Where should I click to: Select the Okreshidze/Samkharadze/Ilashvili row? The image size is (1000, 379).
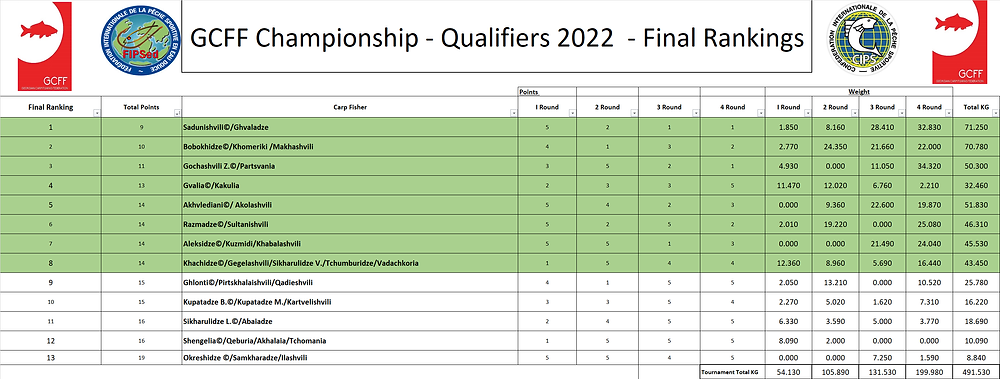coord(500,358)
